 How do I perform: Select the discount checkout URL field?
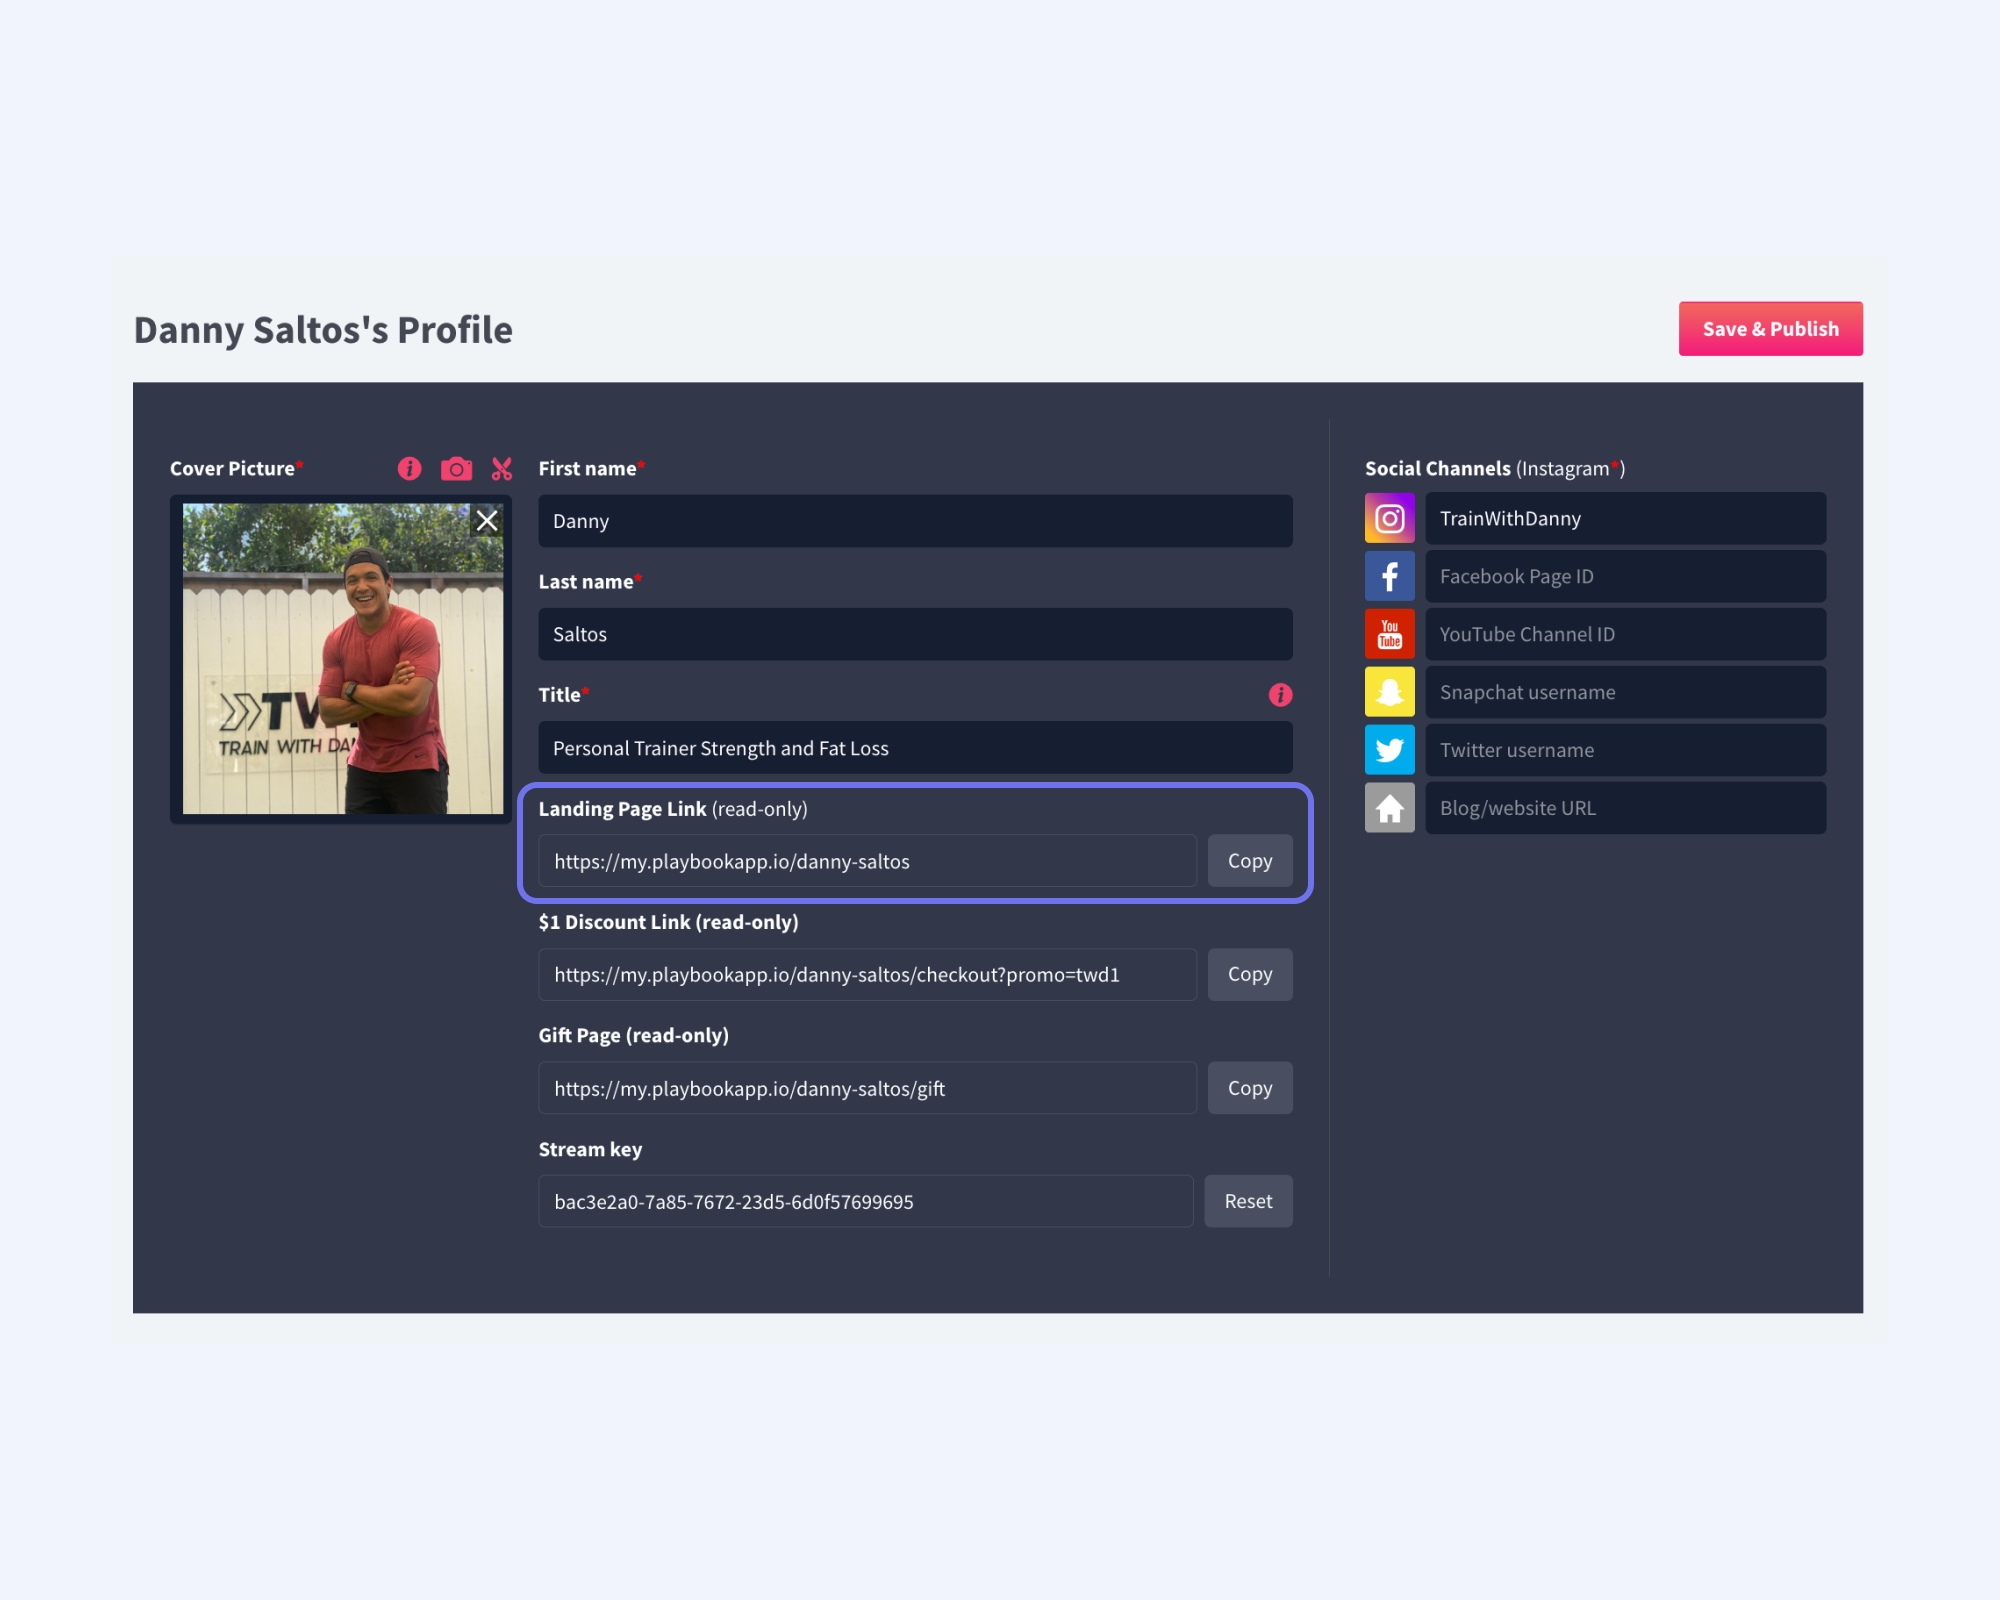point(867,974)
